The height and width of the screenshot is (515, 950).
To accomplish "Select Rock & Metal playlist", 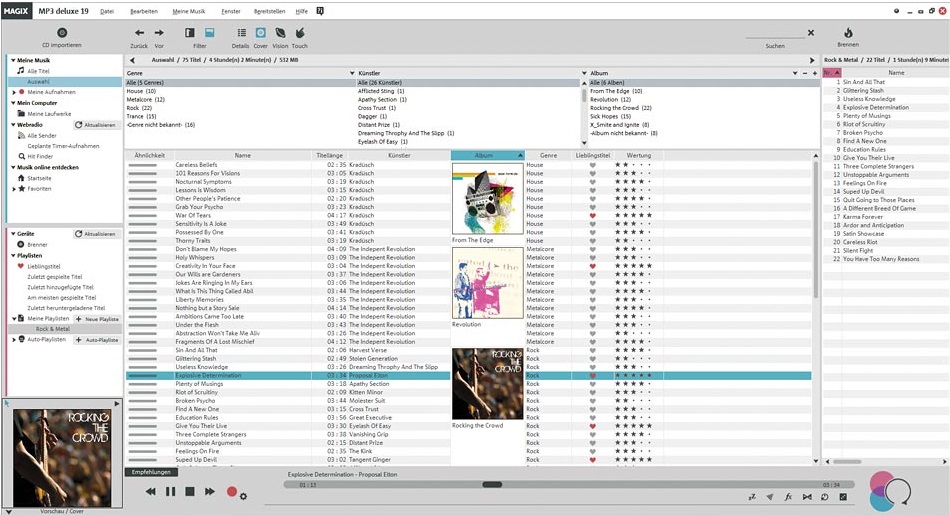I will (53, 329).
